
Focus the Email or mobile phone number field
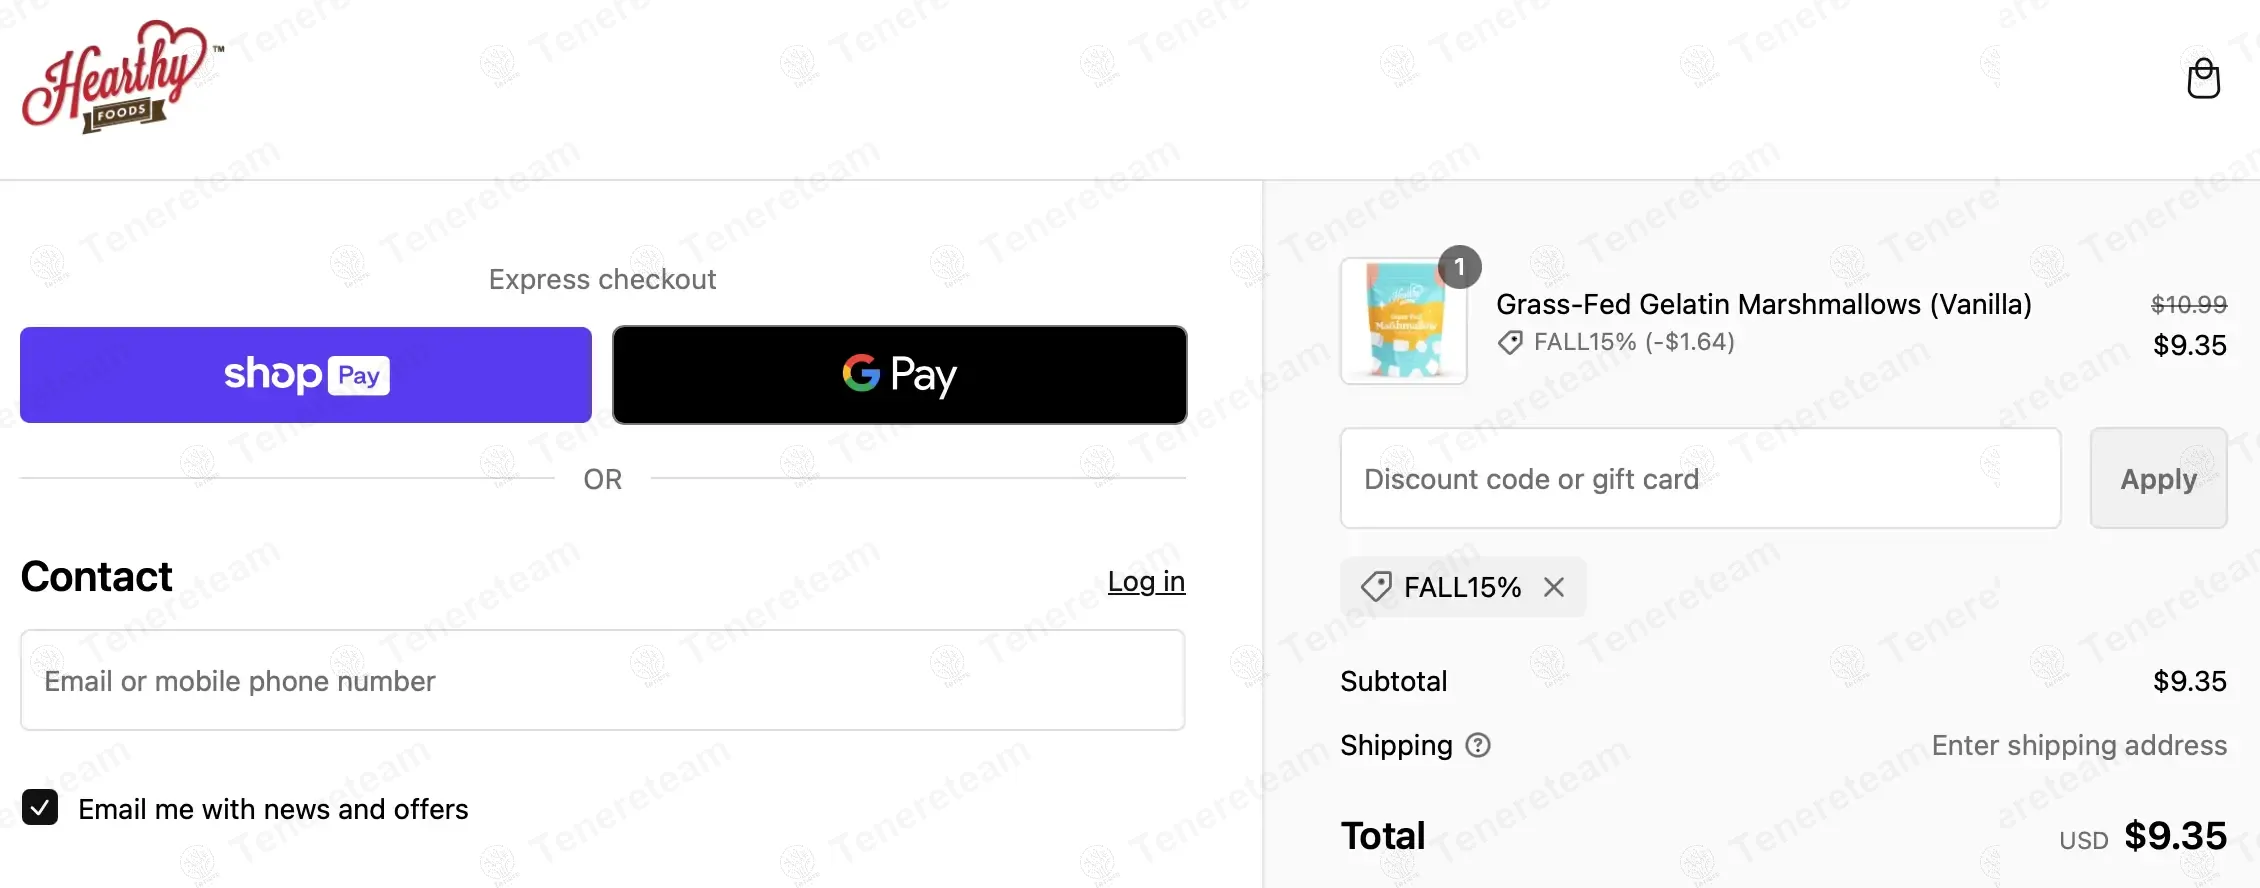coord(602,680)
